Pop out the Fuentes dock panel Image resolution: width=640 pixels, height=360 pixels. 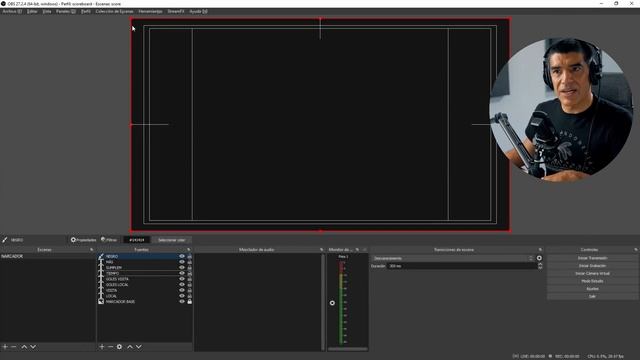click(x=189, y=249)
